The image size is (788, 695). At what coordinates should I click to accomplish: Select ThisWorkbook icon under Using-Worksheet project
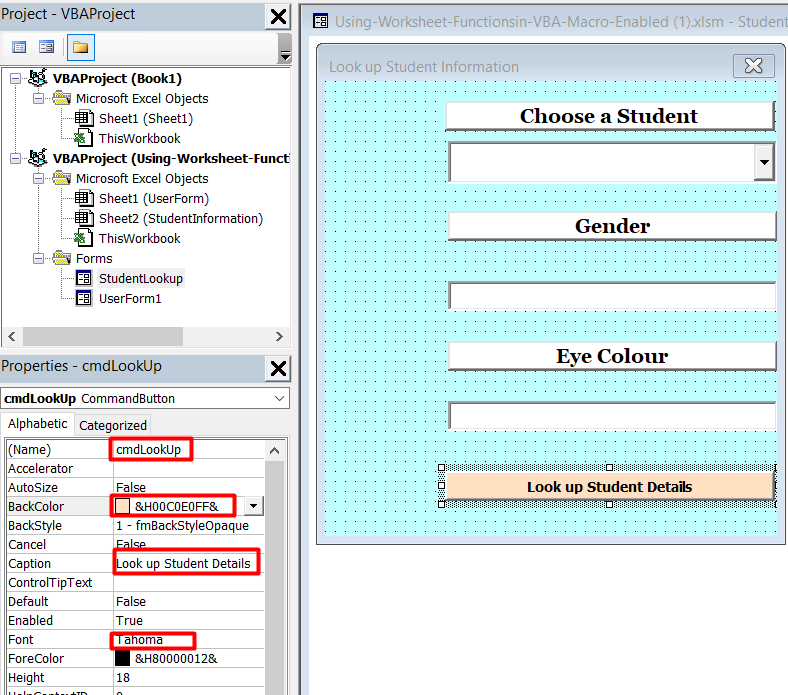click(83, 238)
